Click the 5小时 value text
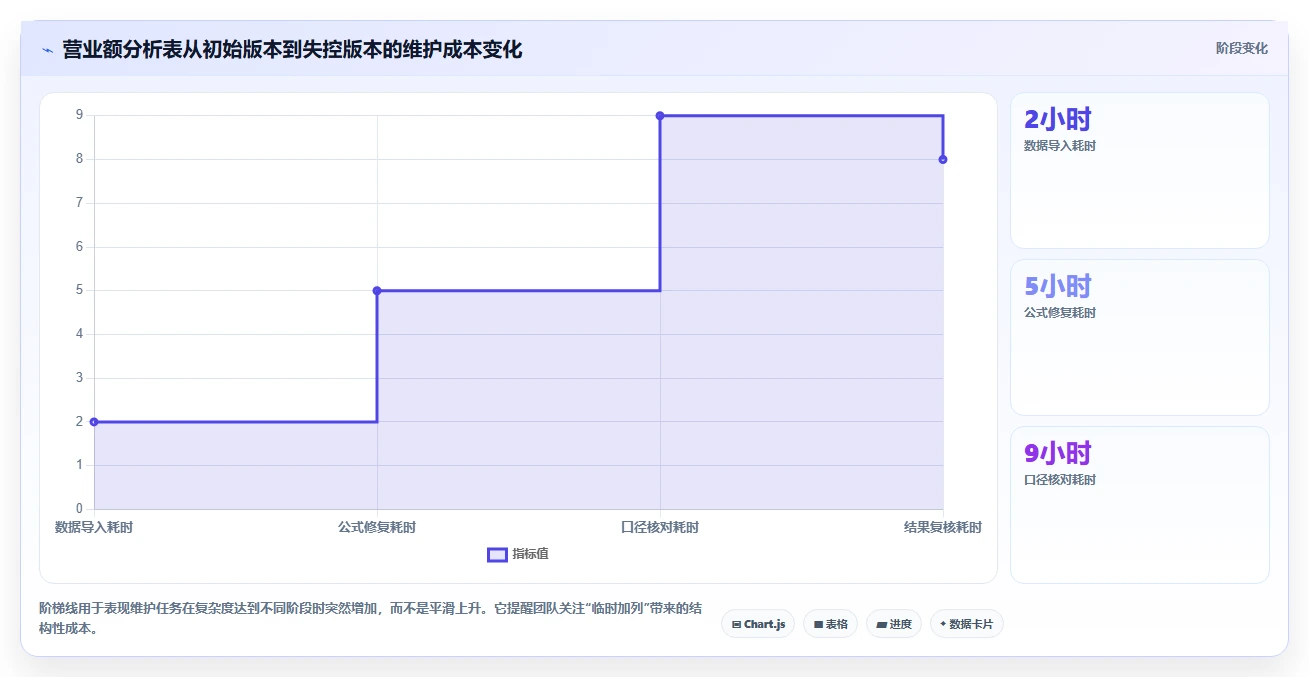 tap(1057, 287)
